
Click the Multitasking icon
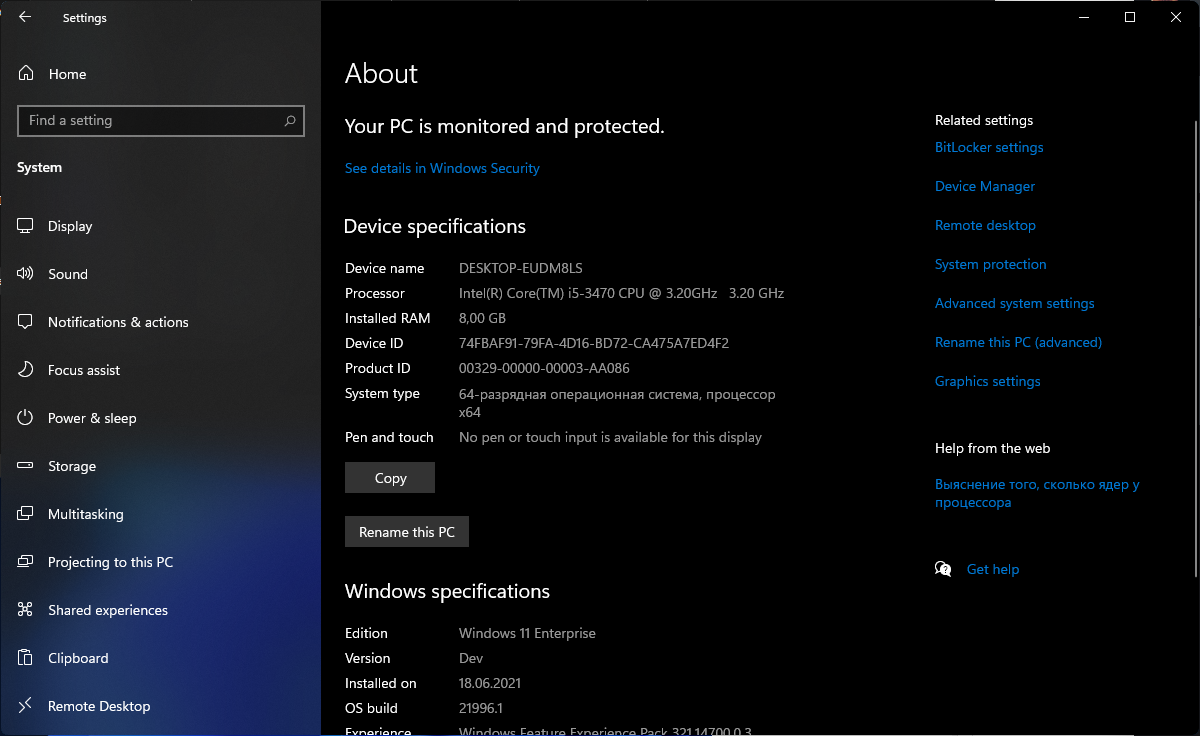pos(27,514)
